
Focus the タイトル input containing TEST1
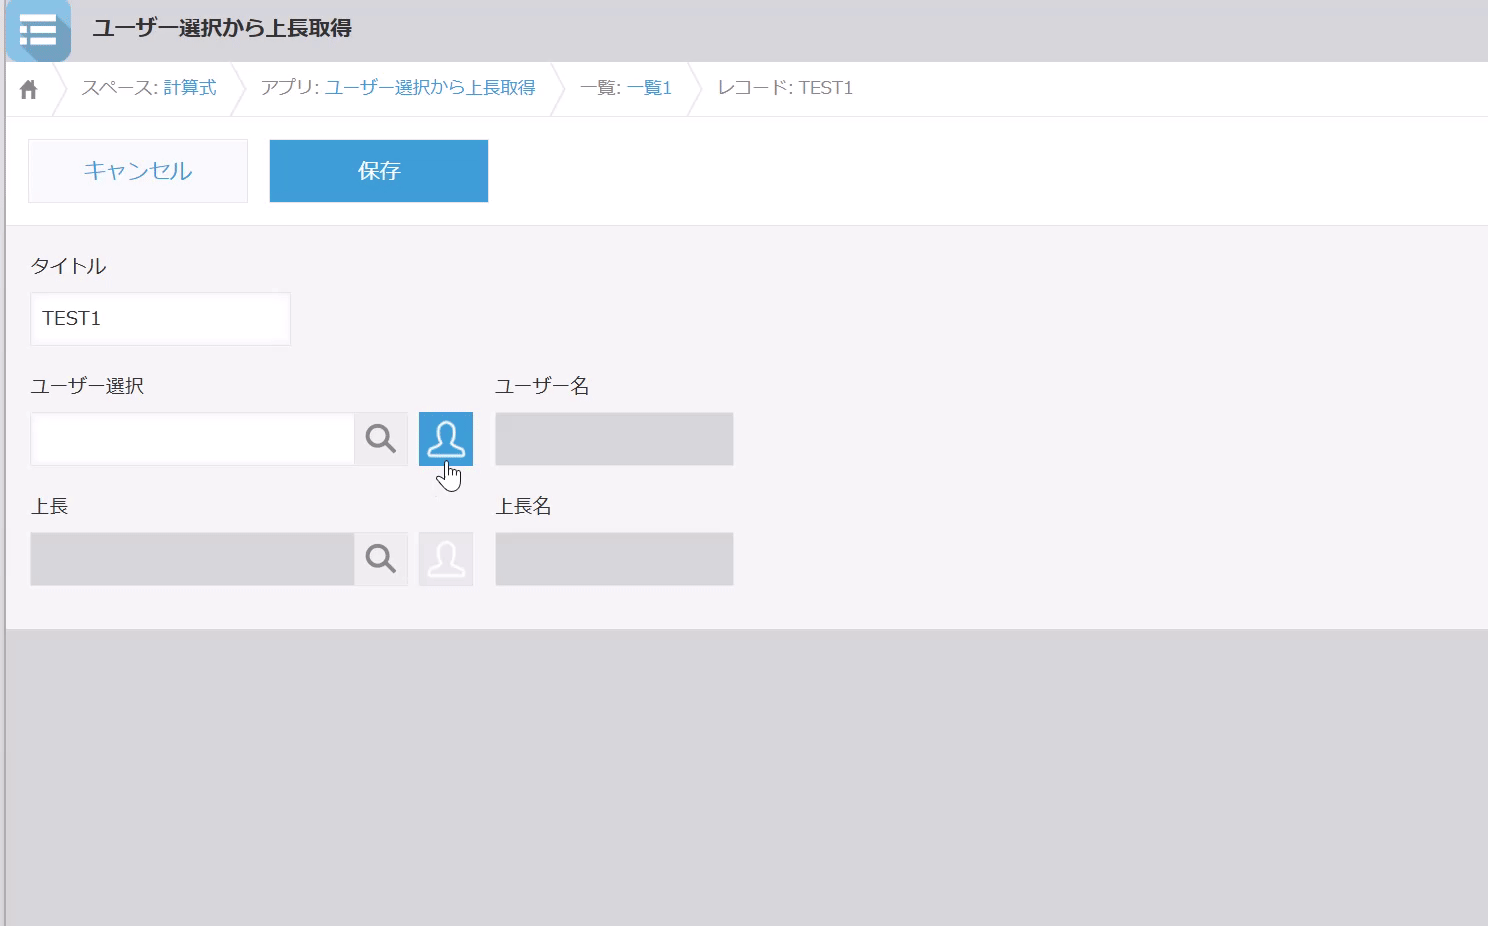click(x=160, y=319)
